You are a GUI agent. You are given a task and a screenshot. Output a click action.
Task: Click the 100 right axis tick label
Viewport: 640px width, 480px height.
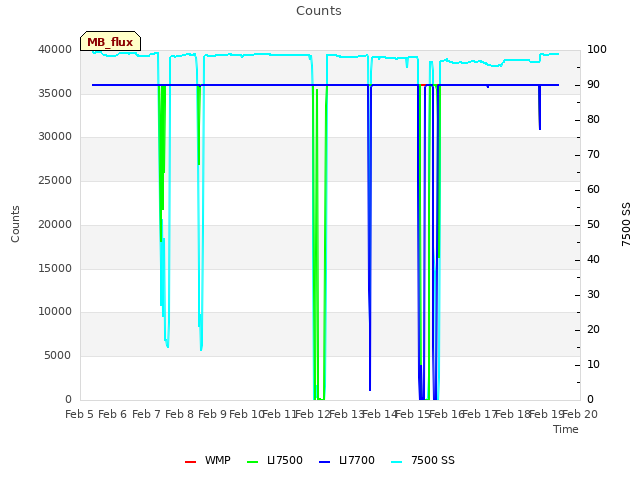click(597, 49)
